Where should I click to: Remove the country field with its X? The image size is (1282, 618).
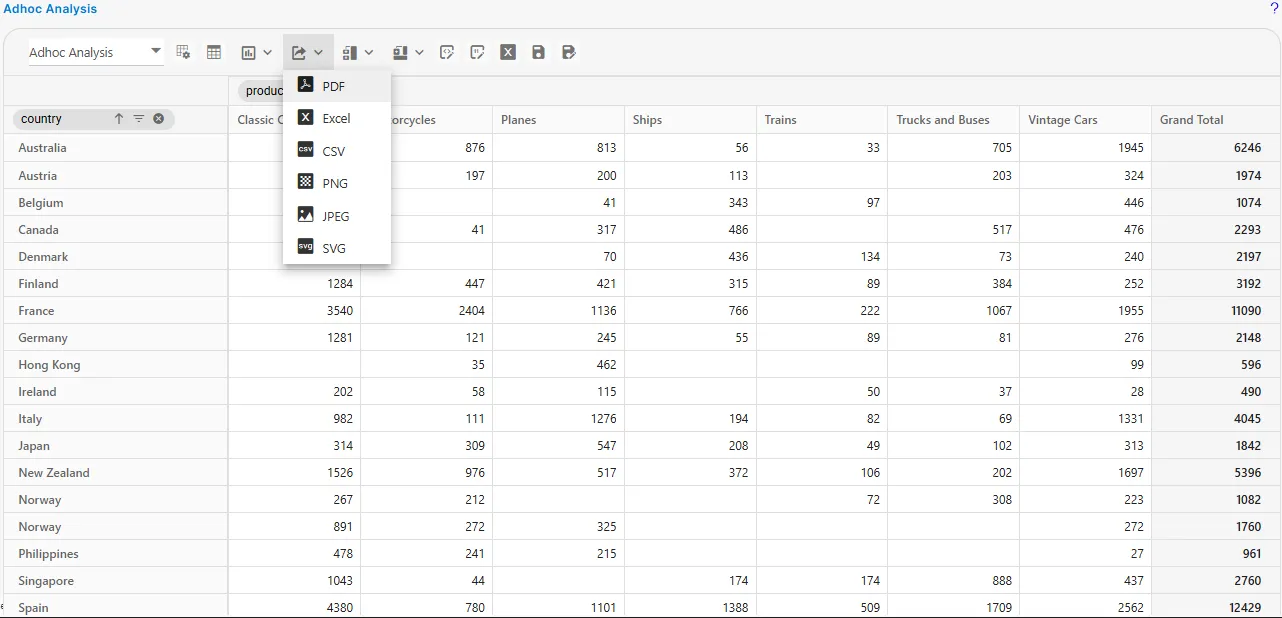point(158,119)
